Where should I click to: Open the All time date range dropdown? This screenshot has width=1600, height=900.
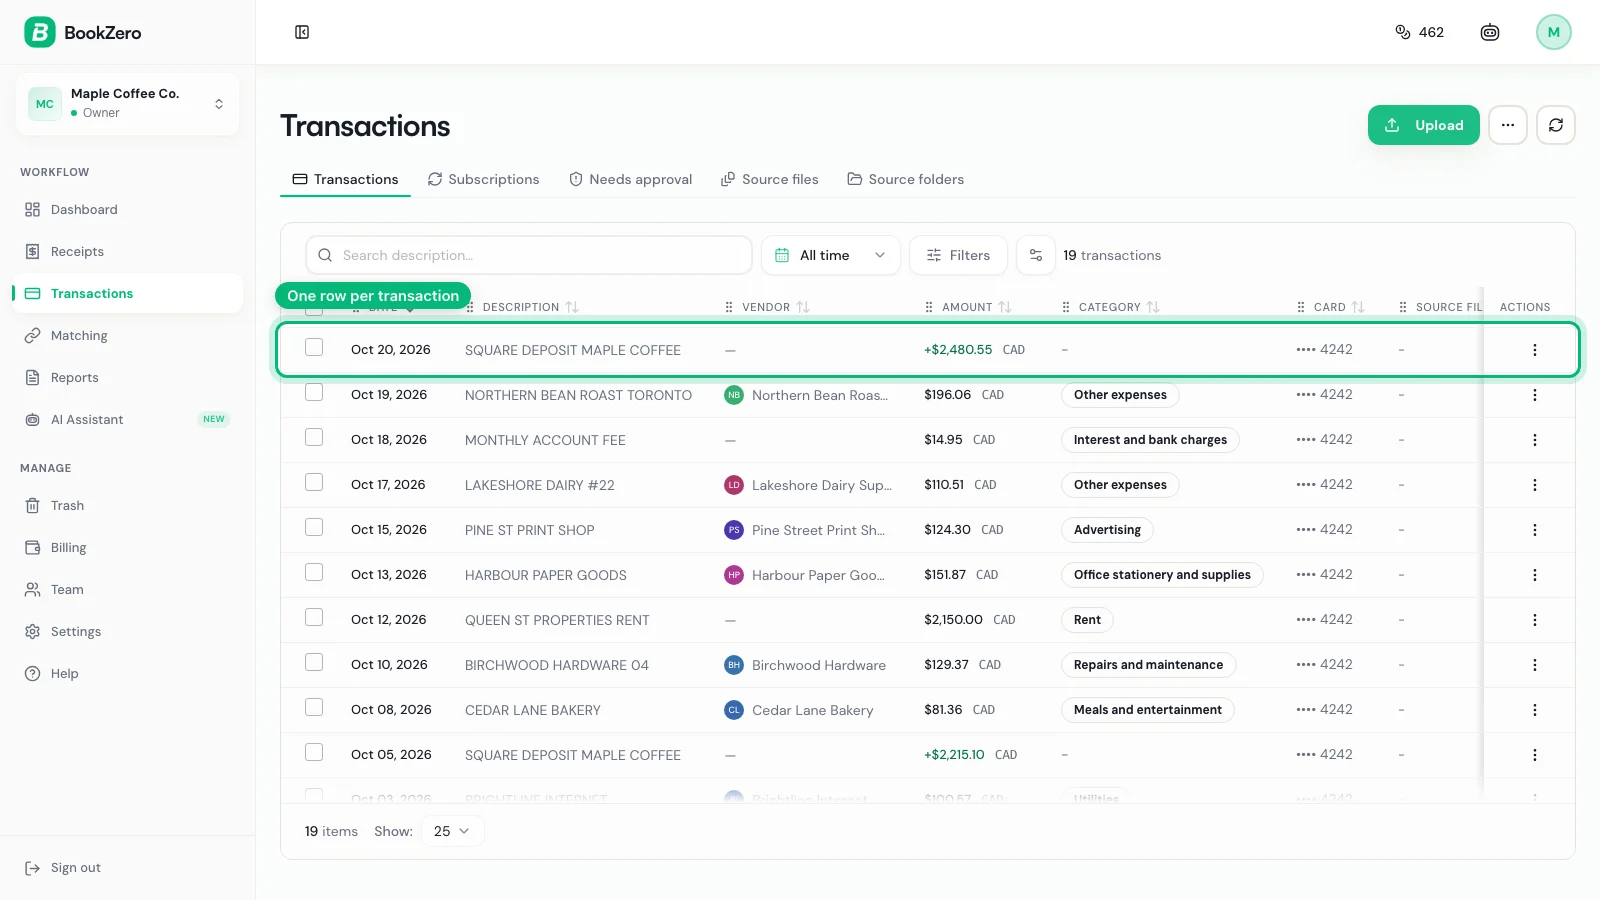[x=830, y=255]
